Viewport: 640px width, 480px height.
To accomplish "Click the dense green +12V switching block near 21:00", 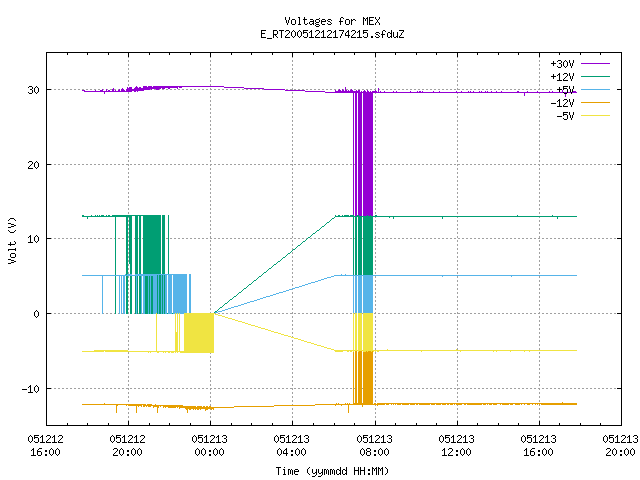I will click(152, 245).
